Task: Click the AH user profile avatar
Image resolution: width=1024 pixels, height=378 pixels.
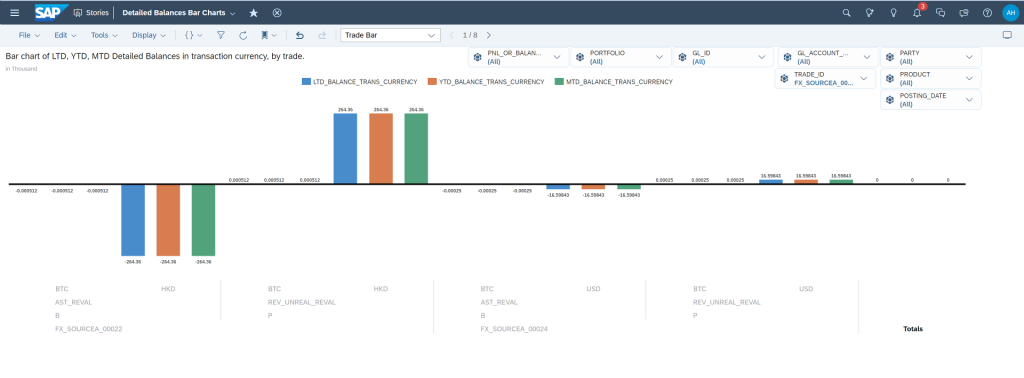Action: click(1010, 12)
